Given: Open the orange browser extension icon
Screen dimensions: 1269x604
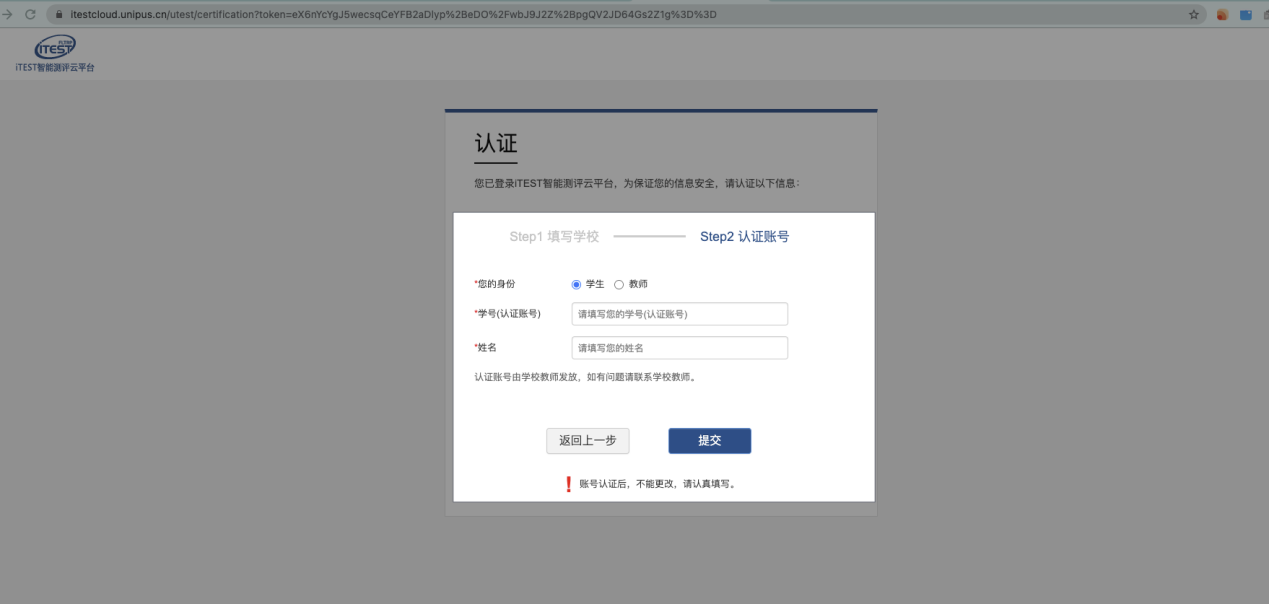Looking at the screenshot, I should point(1221,14).
